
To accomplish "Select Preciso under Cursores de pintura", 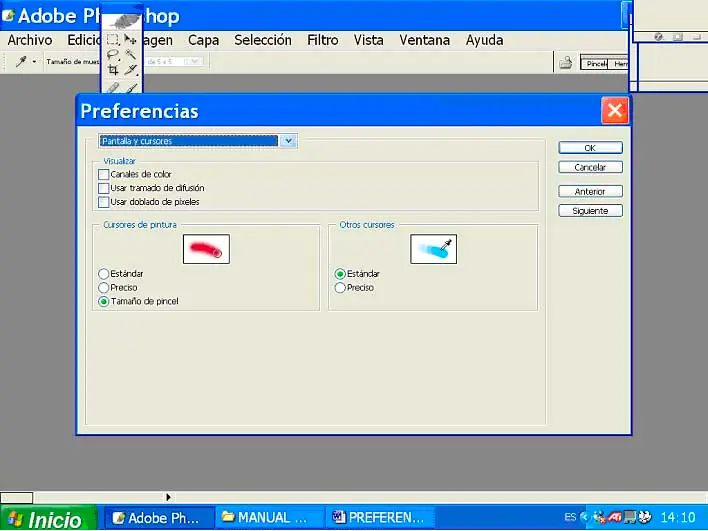I will 103,288.
